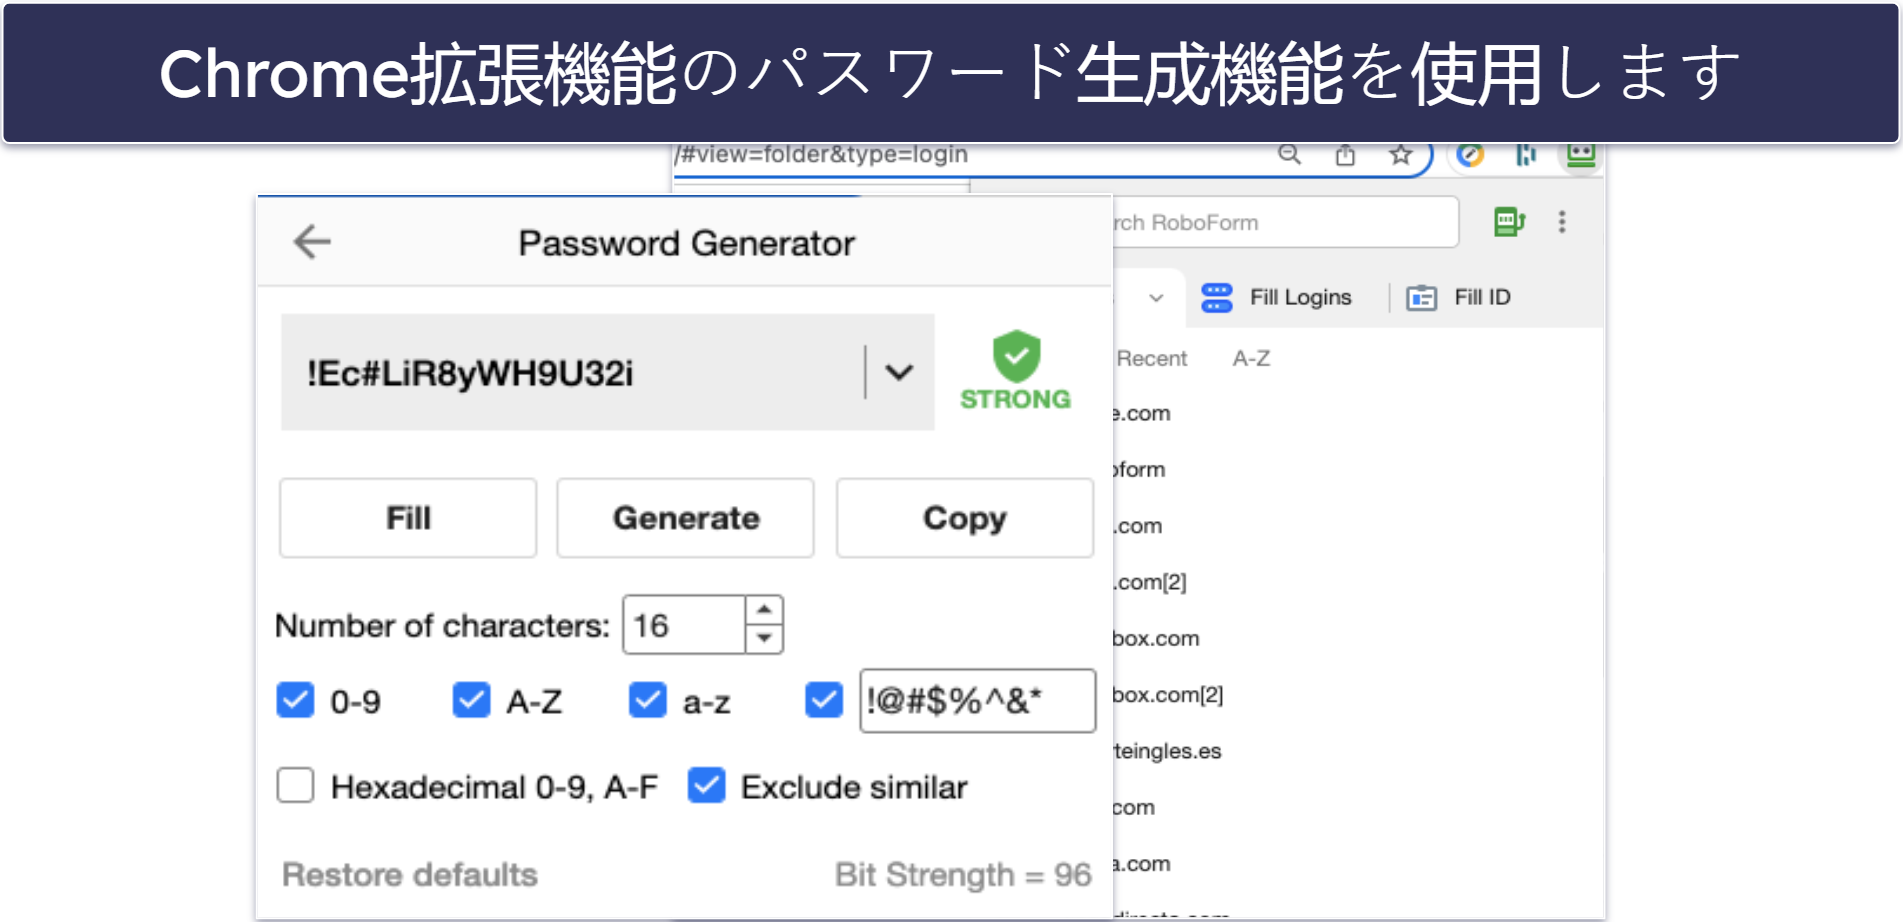Click the Fill ID label
This screenshot has width=1903, height=922.
pos(1482,298)
